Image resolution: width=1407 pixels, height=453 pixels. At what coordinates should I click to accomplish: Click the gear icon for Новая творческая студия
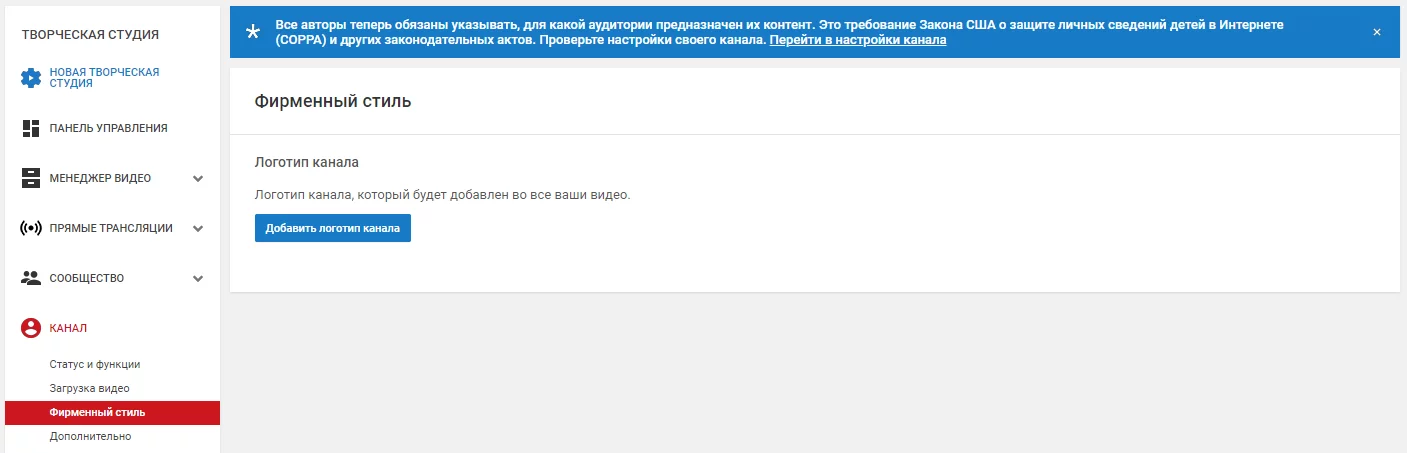[x=31, y=78]
